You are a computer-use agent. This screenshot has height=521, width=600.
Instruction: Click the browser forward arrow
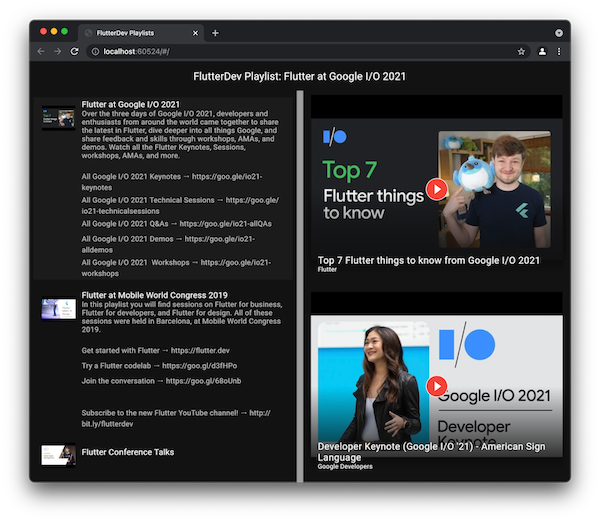pos(57,51)
